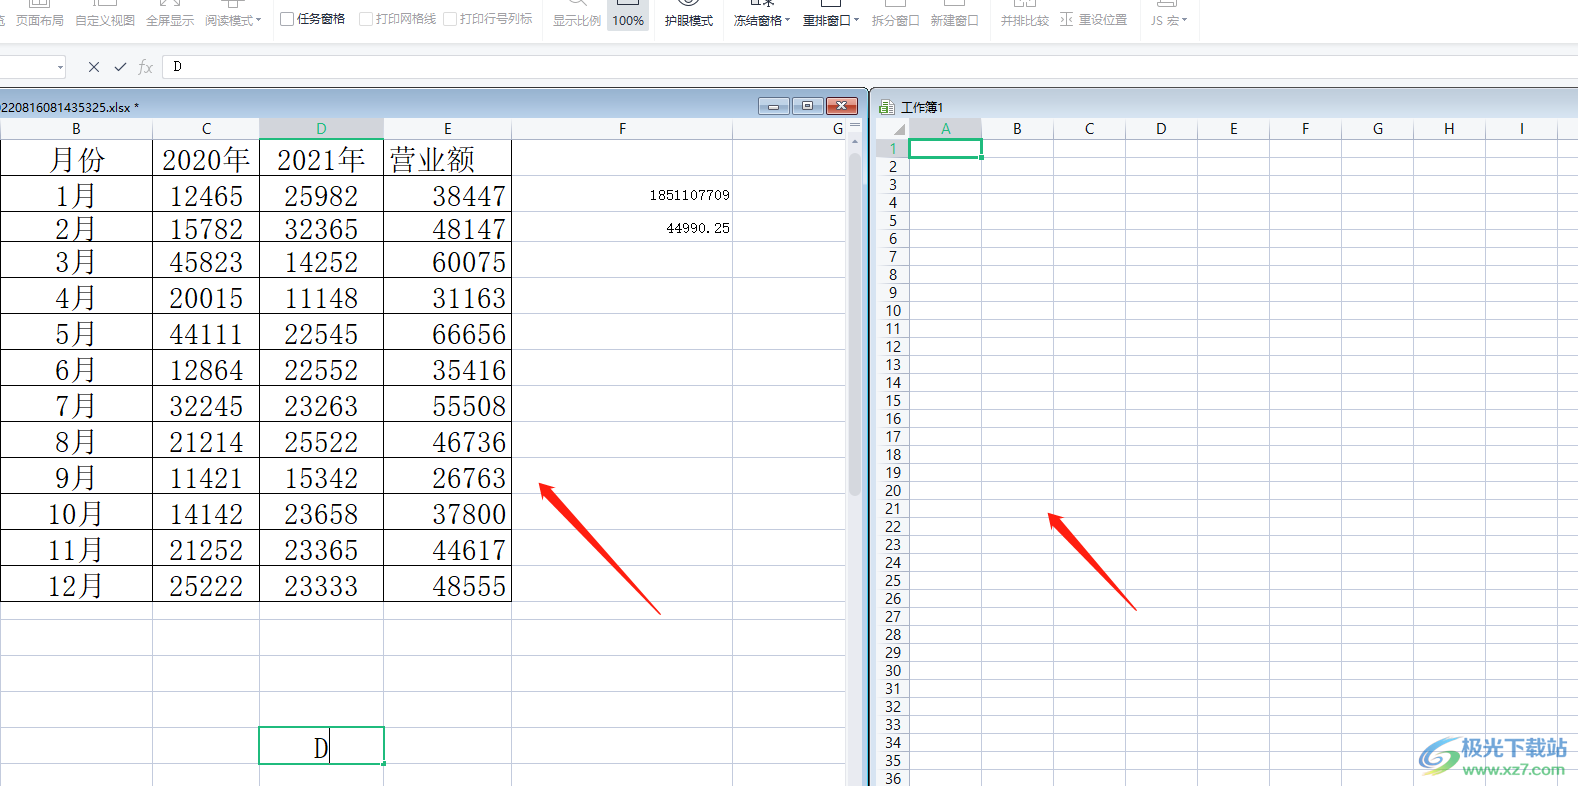Image resolution: width=1578 pixels, height=786 pixels.
Task: Select column D header in 工作簿1
Action: tap(1161, 129)
